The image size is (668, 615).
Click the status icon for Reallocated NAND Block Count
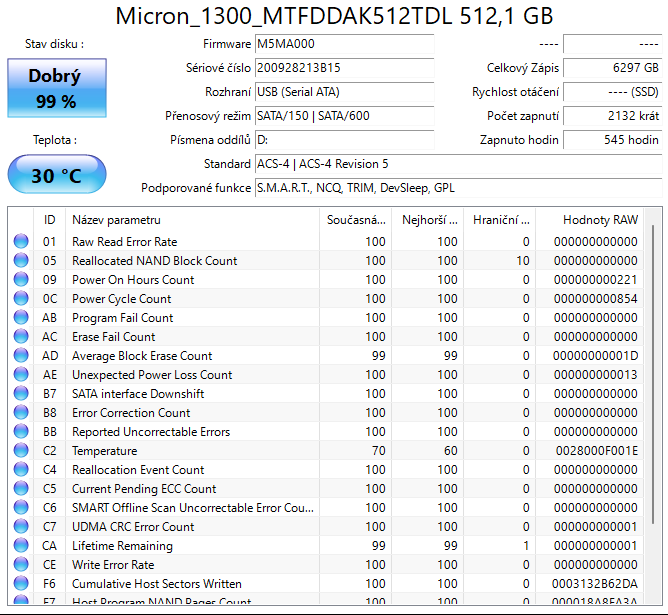tap(21, 261)
